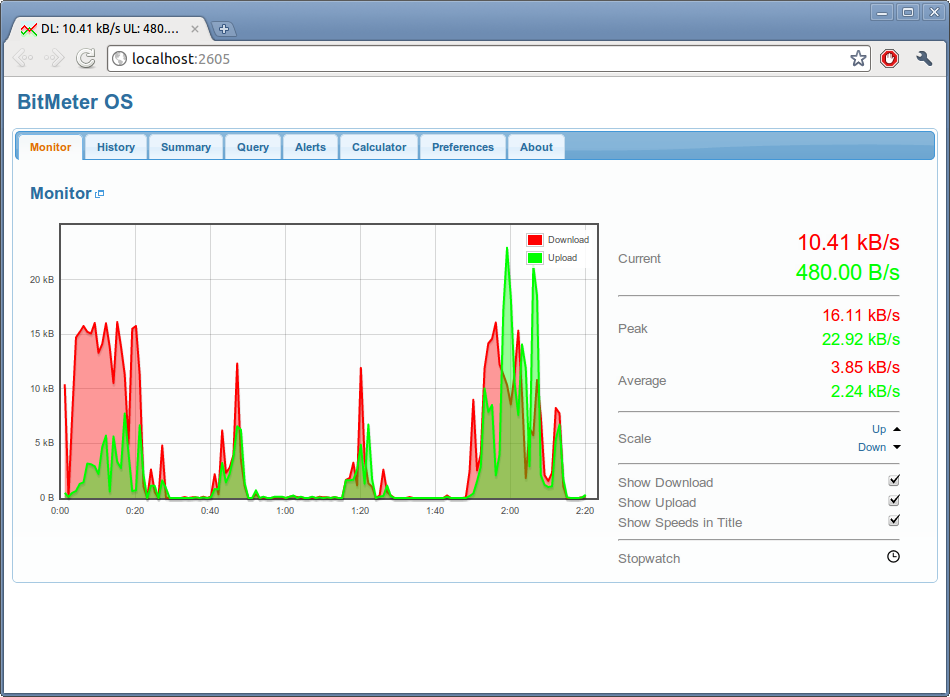
Task: Click the Scale Up link
Action: click(x=879, y=429)
